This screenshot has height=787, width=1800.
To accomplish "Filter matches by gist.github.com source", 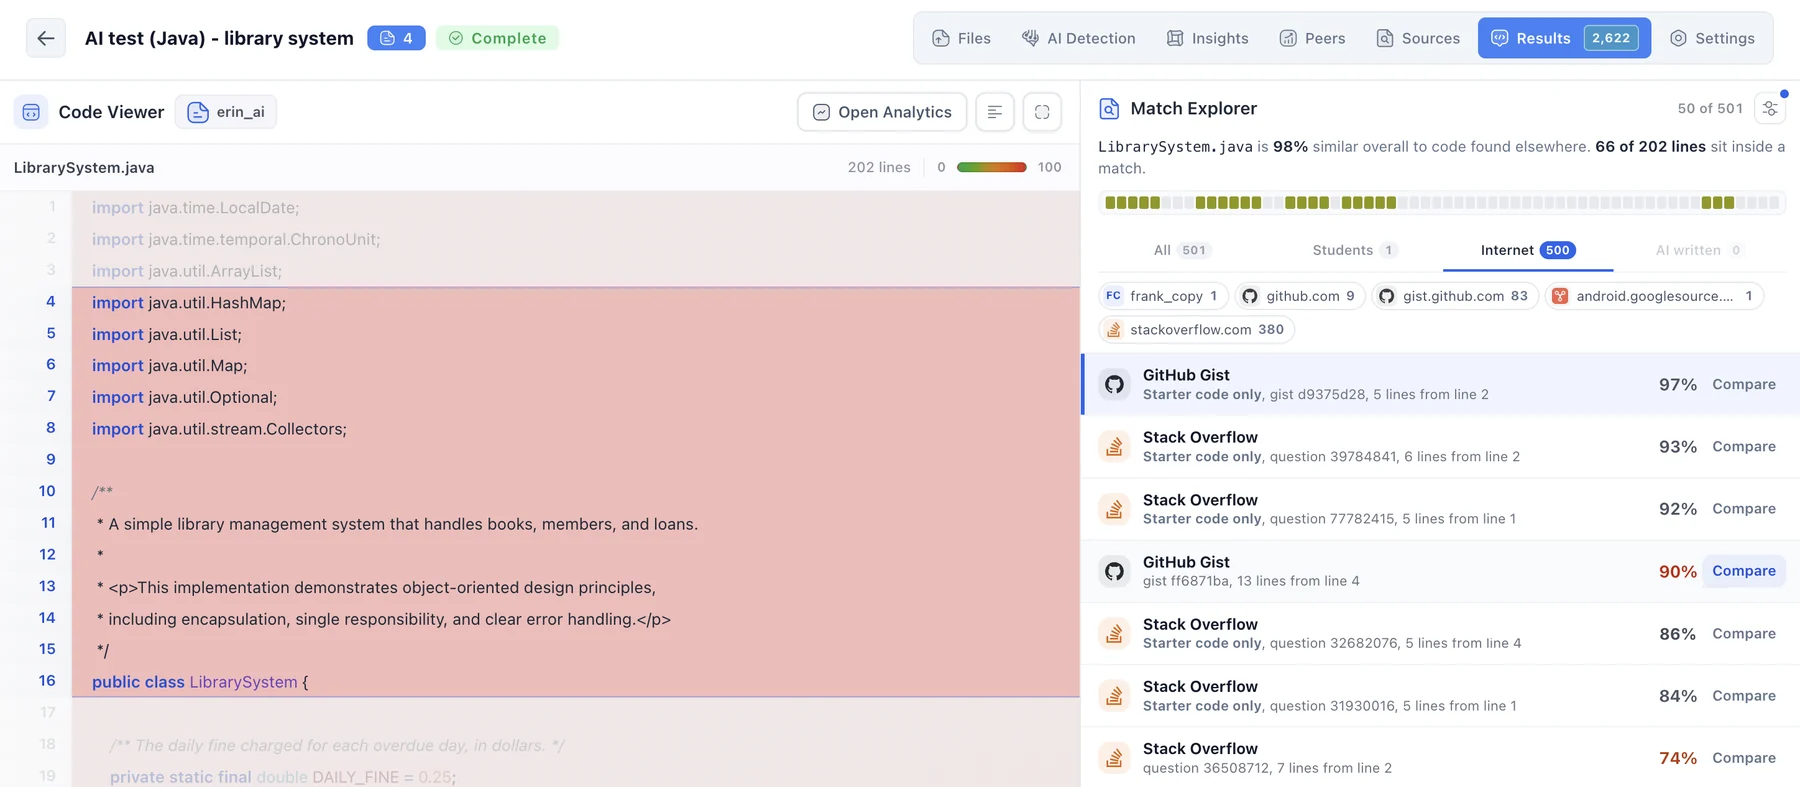I will [1455, 296].
